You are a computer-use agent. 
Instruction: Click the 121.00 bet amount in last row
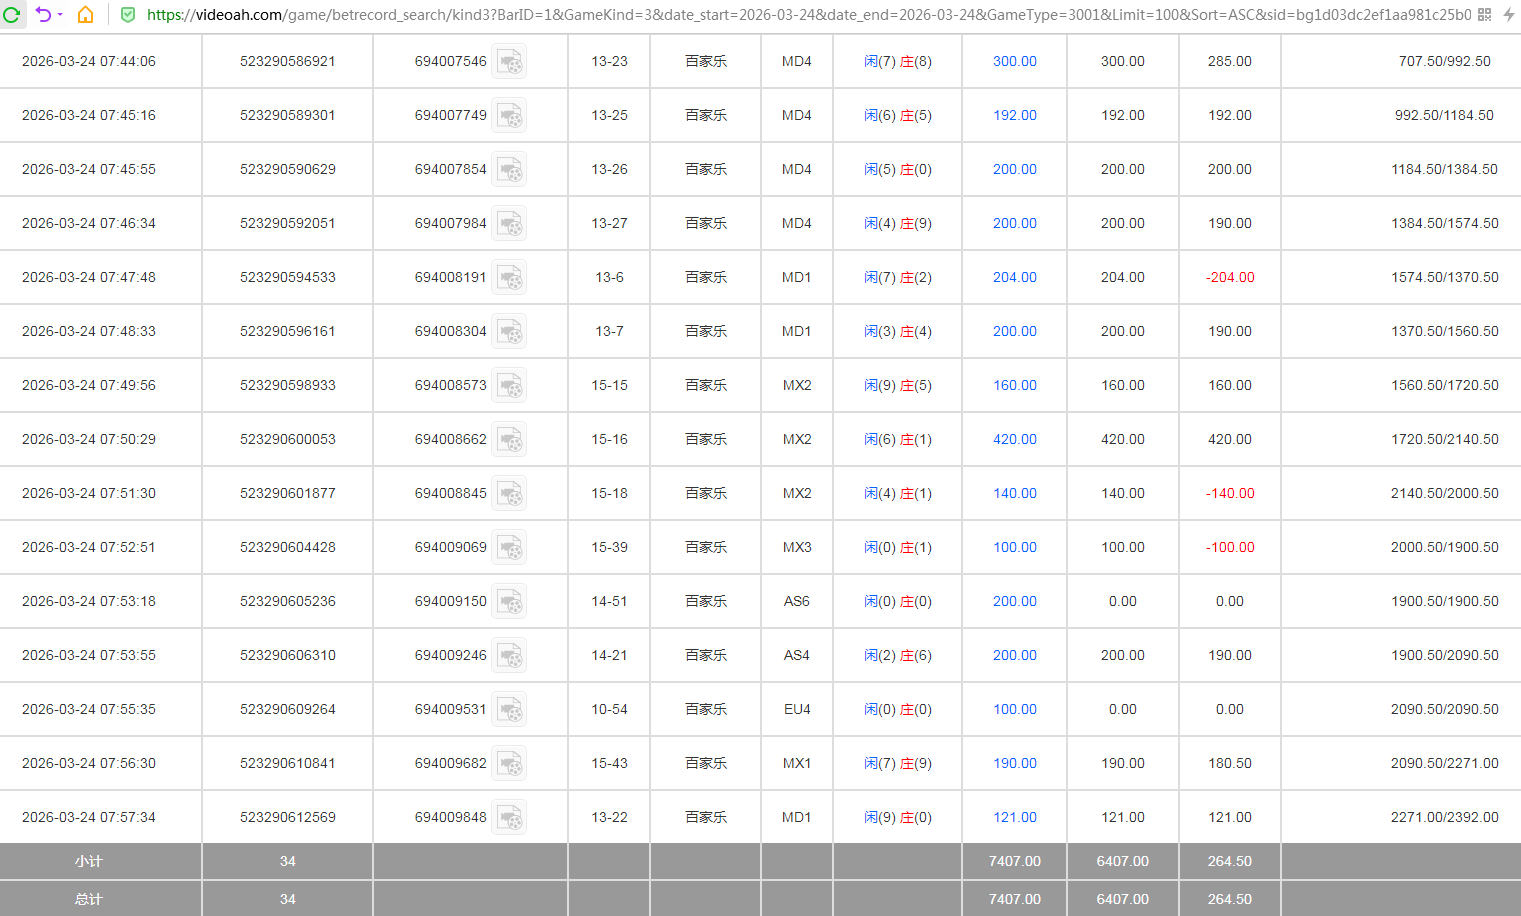(x=1014, y=818)
